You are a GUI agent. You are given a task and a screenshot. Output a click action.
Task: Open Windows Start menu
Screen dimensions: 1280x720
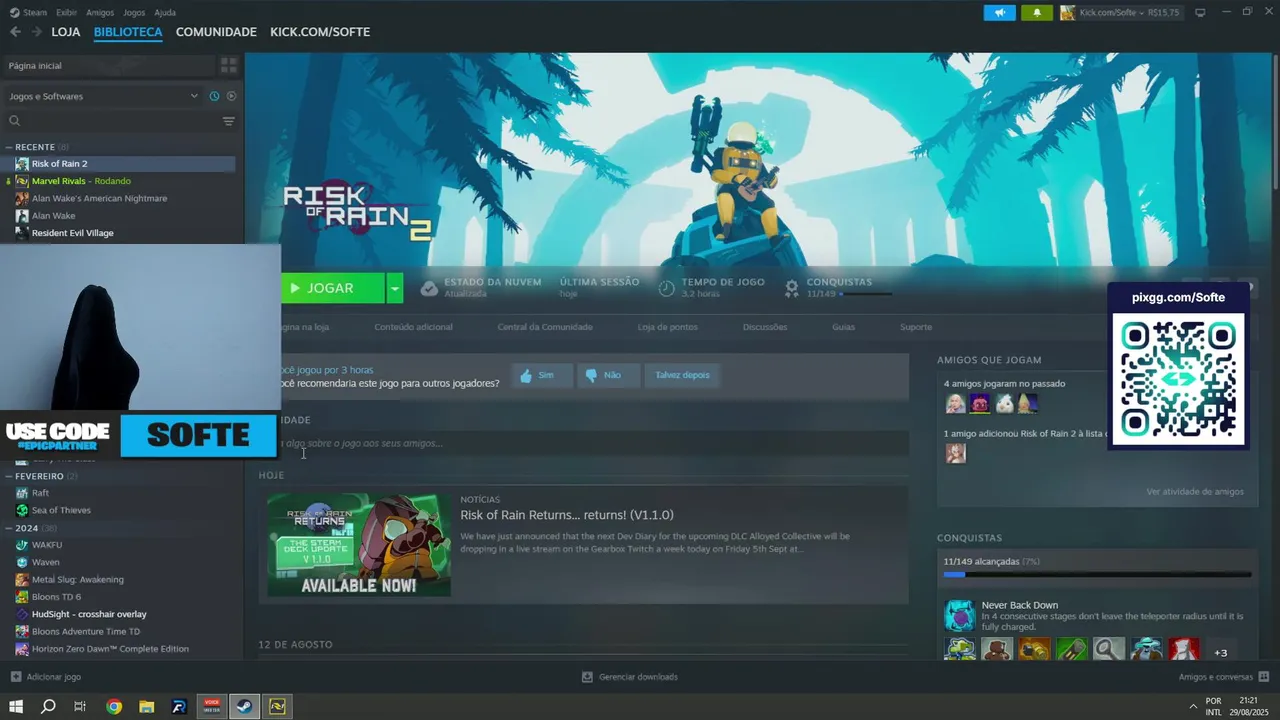click(16, 706)
